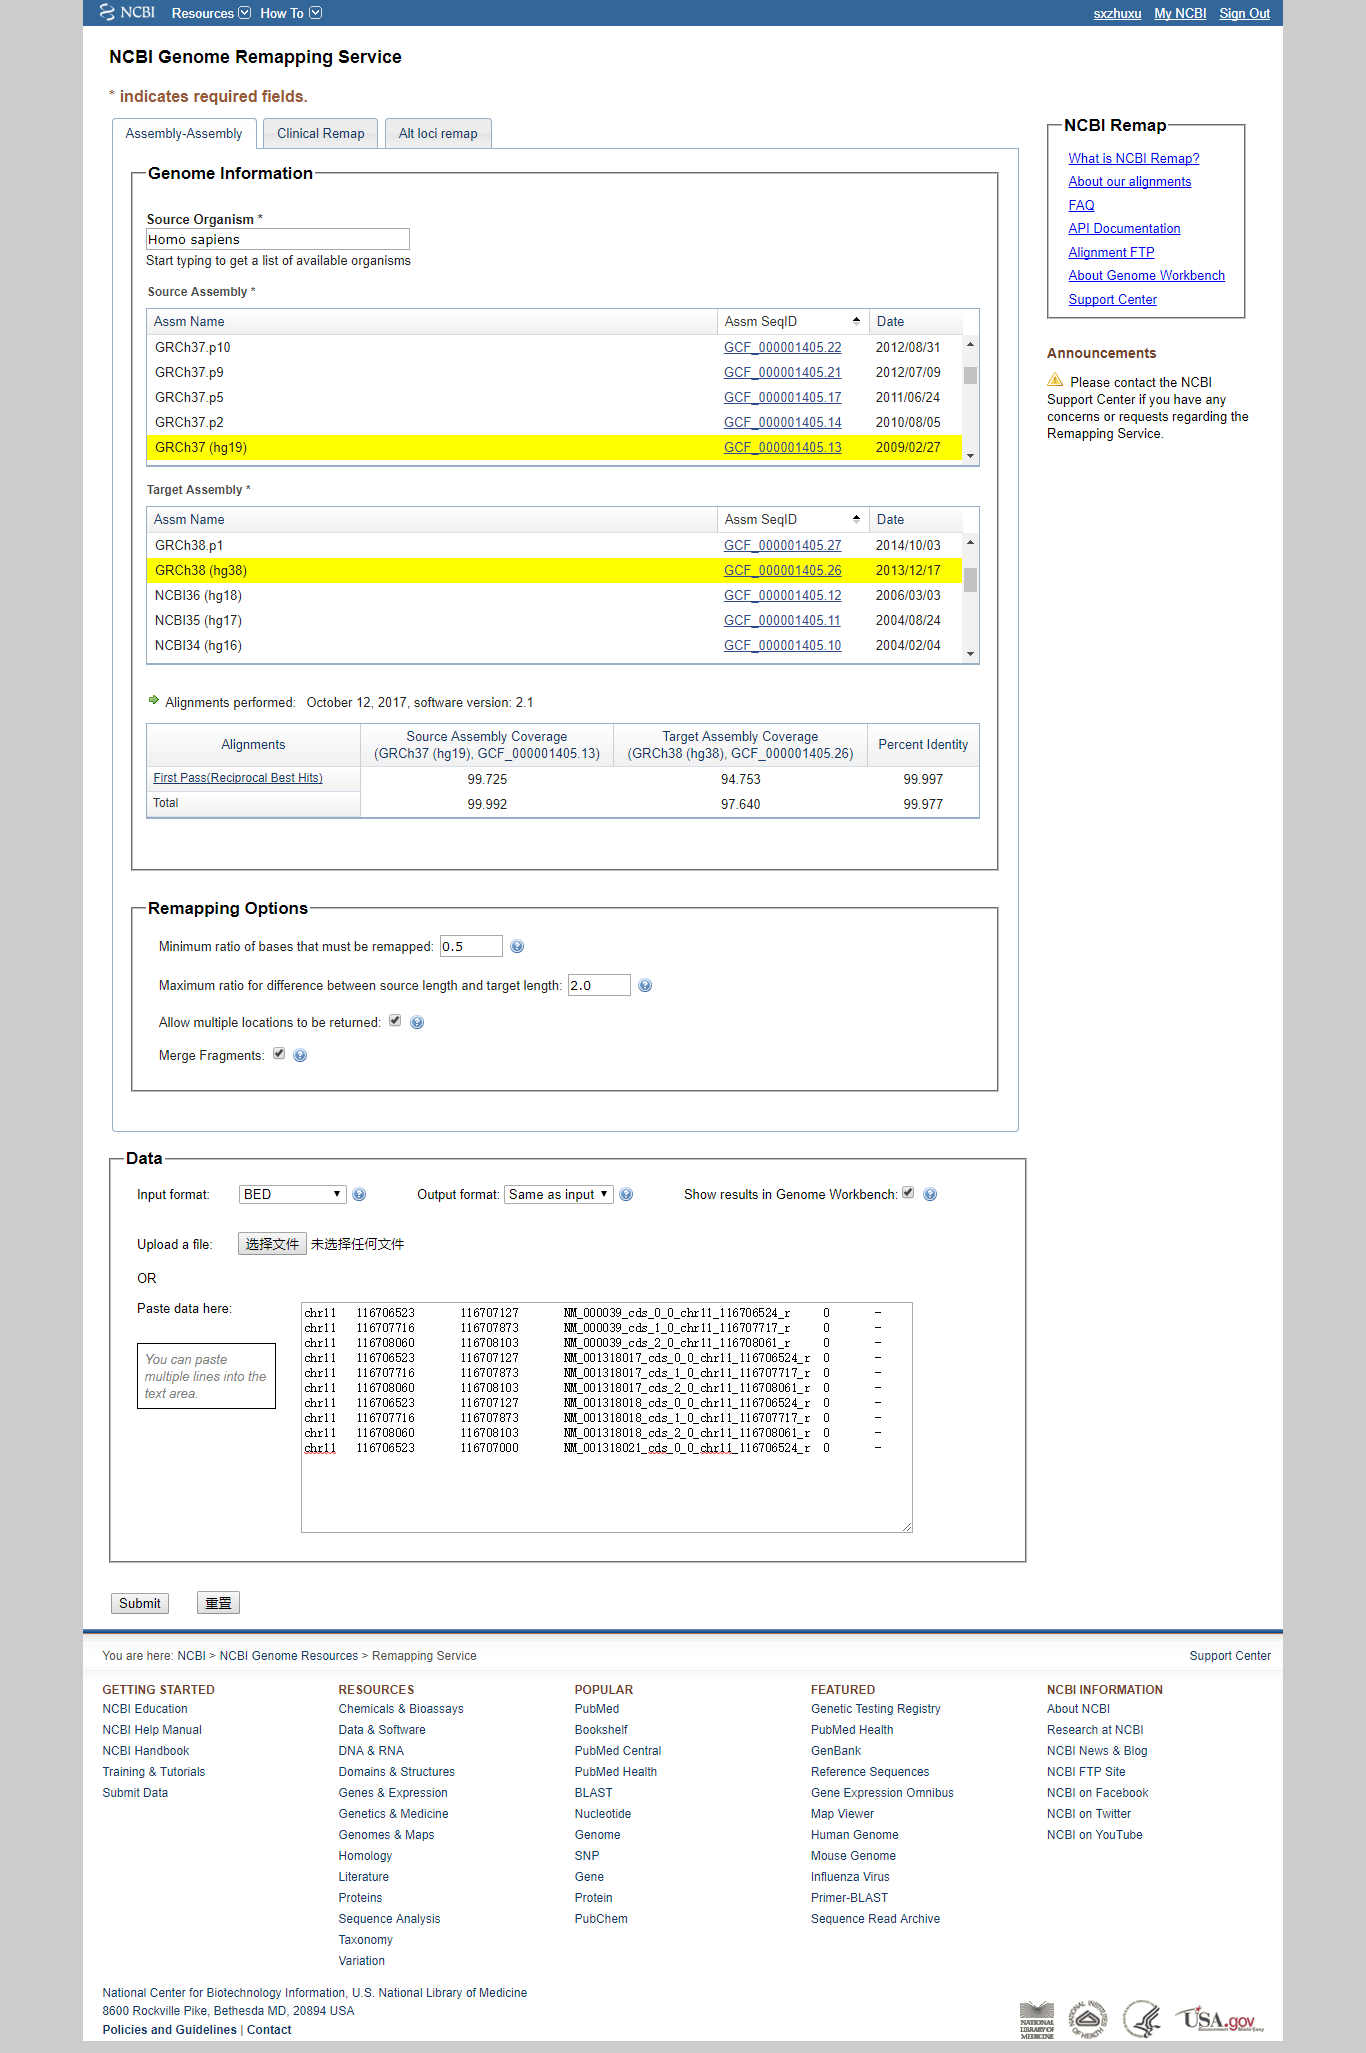Open About Genome Workbench link
1366x2053 pixels.
pyautogui.click(x=1146, y=275)
